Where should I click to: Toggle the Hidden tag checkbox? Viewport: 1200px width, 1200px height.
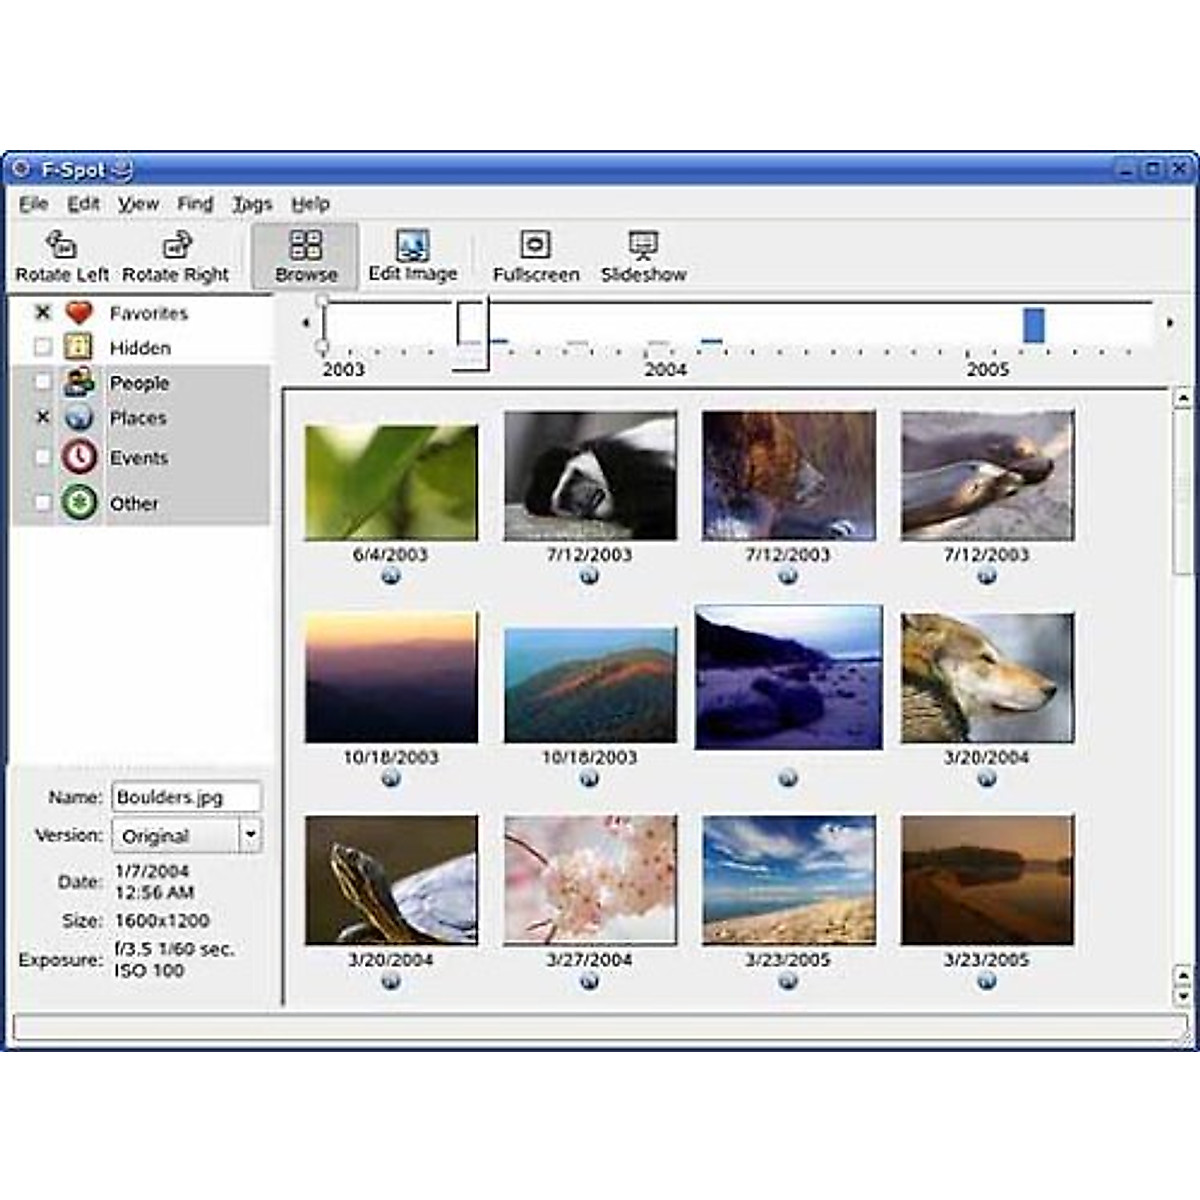(x=40, y=347)
